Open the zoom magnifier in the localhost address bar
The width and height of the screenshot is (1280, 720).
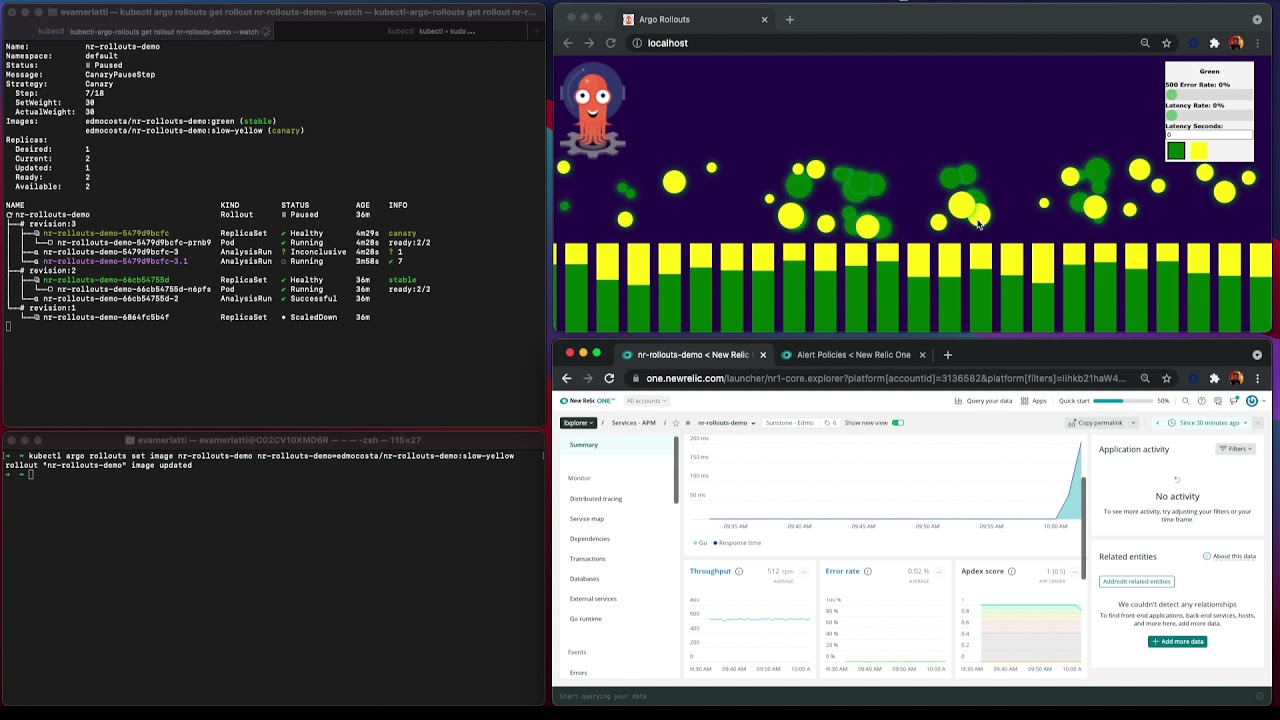point(1145,43)
